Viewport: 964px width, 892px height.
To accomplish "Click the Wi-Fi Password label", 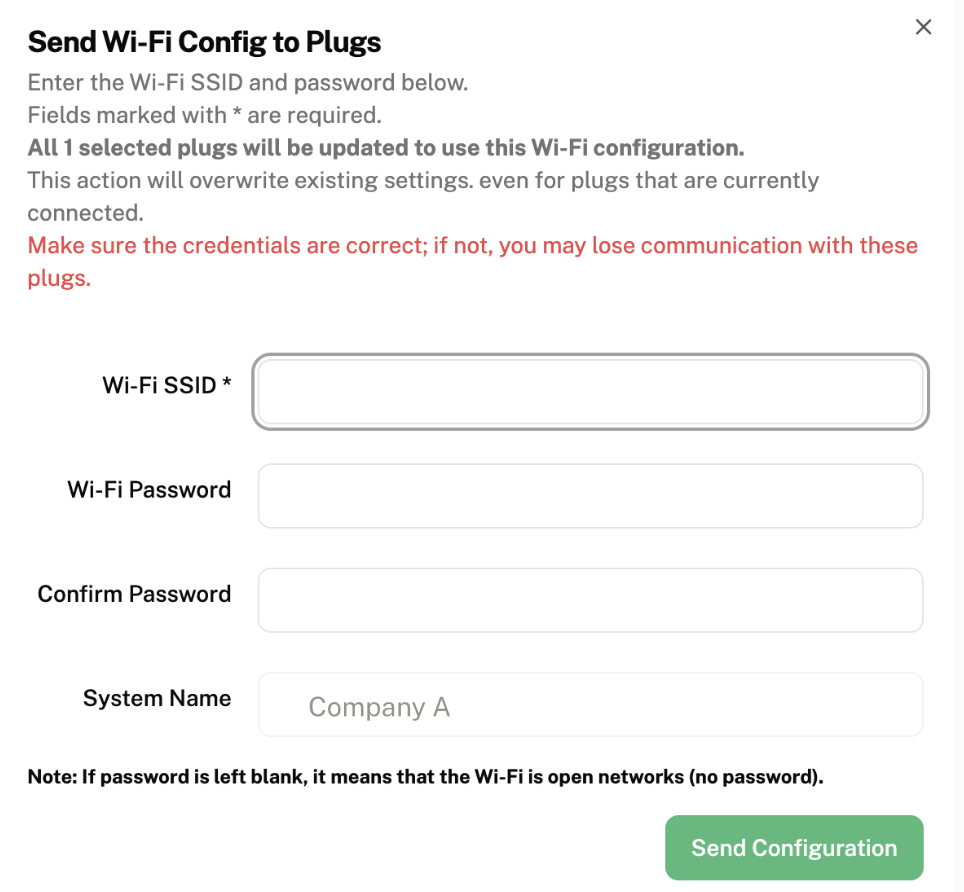I will pos(148,489).
